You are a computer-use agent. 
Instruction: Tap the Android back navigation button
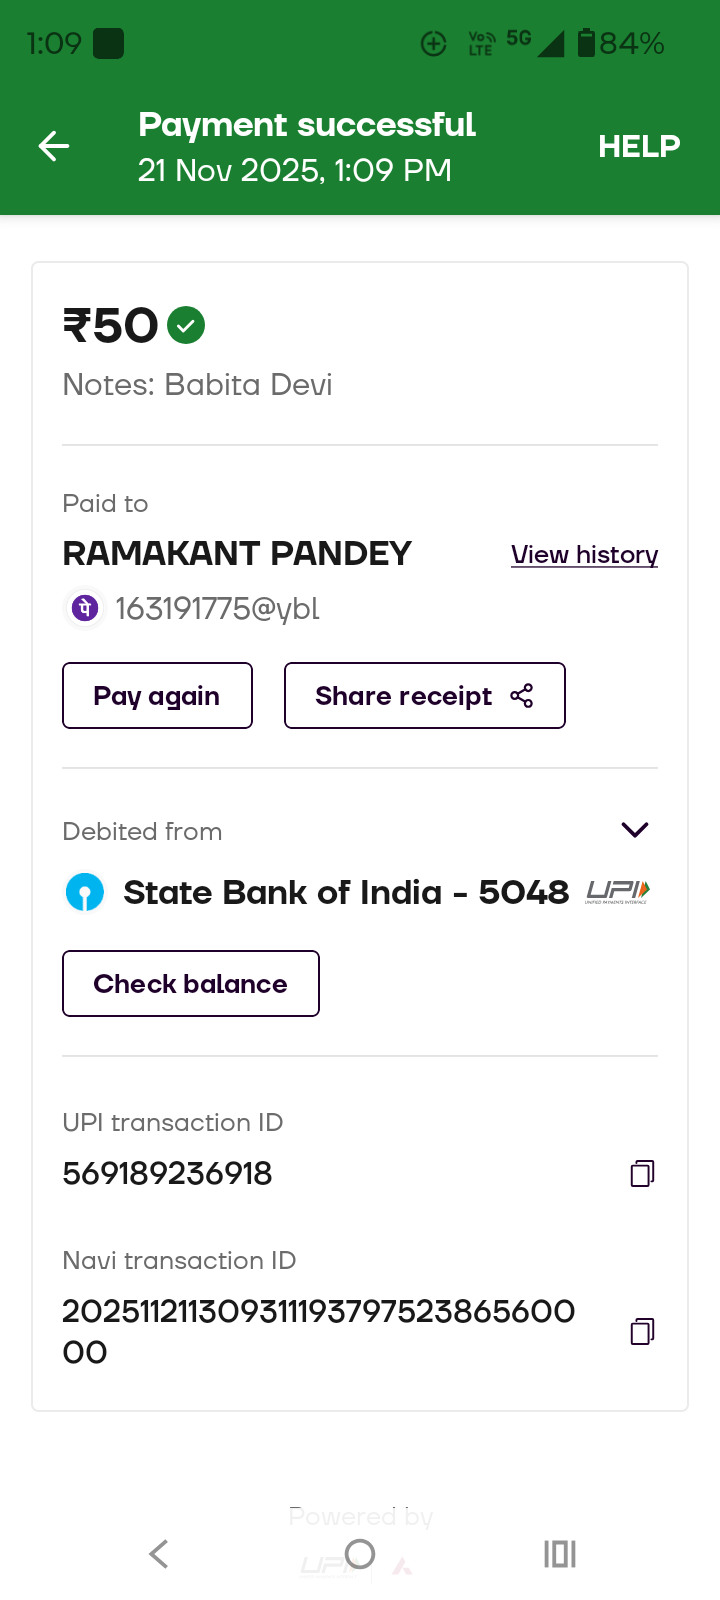(x=158, y=1554)
